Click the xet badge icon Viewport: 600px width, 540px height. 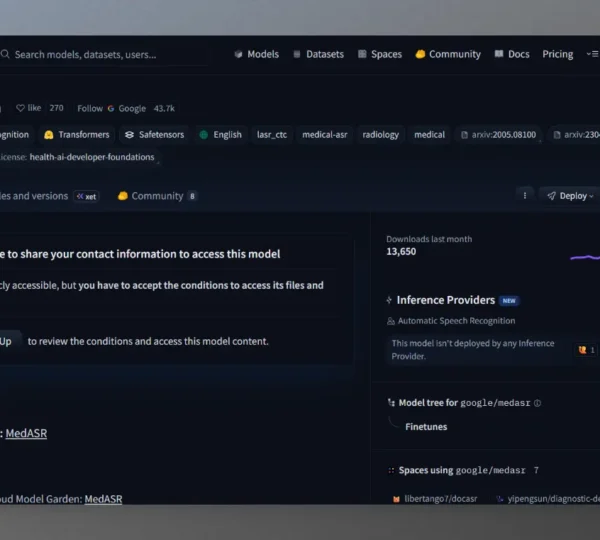pyautogui.click(x=87, y=196)
